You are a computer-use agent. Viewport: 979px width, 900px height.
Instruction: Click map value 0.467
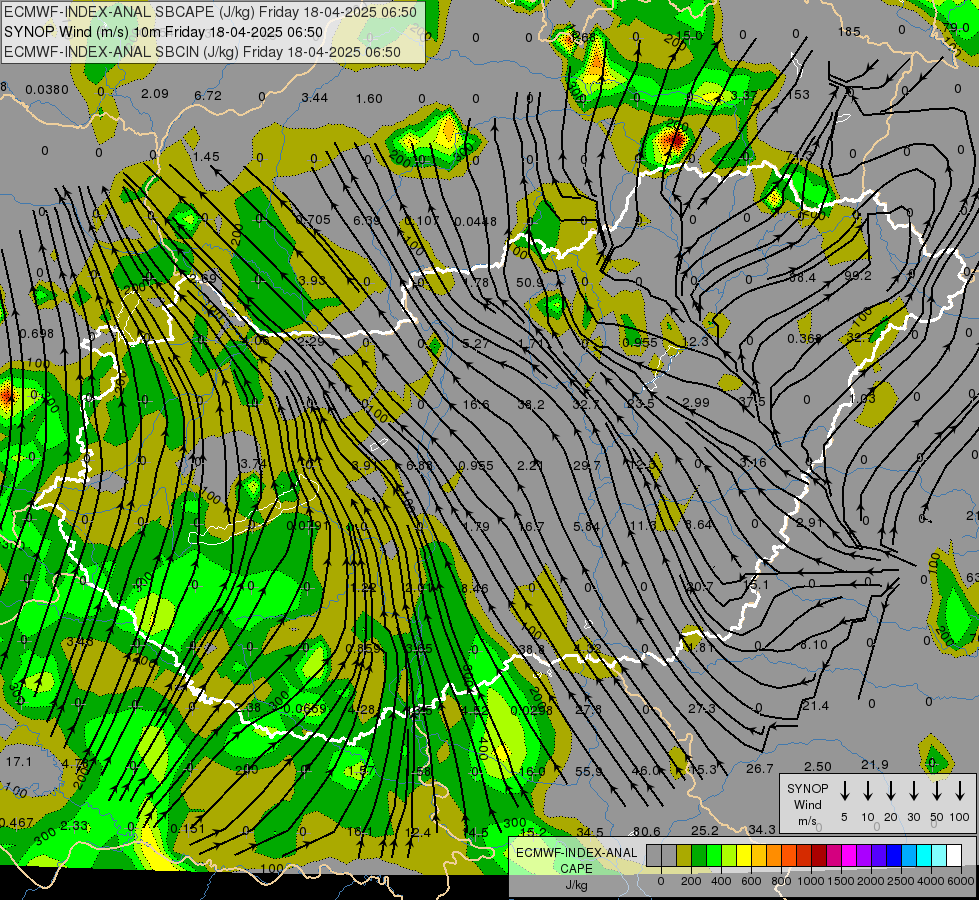tap(17, 823)
